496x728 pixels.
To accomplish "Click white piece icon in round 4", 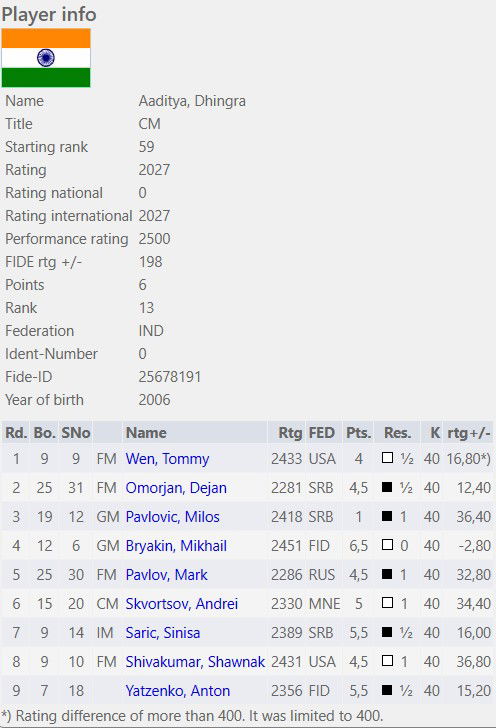I will tap(387, 545).
